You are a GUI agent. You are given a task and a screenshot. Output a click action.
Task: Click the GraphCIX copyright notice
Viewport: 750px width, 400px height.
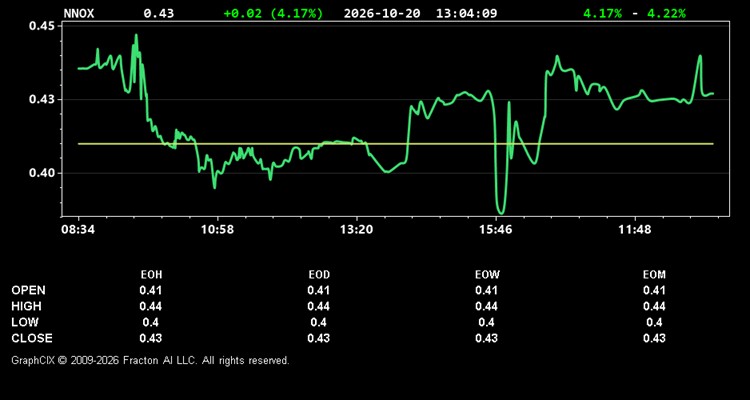(150, 360)
